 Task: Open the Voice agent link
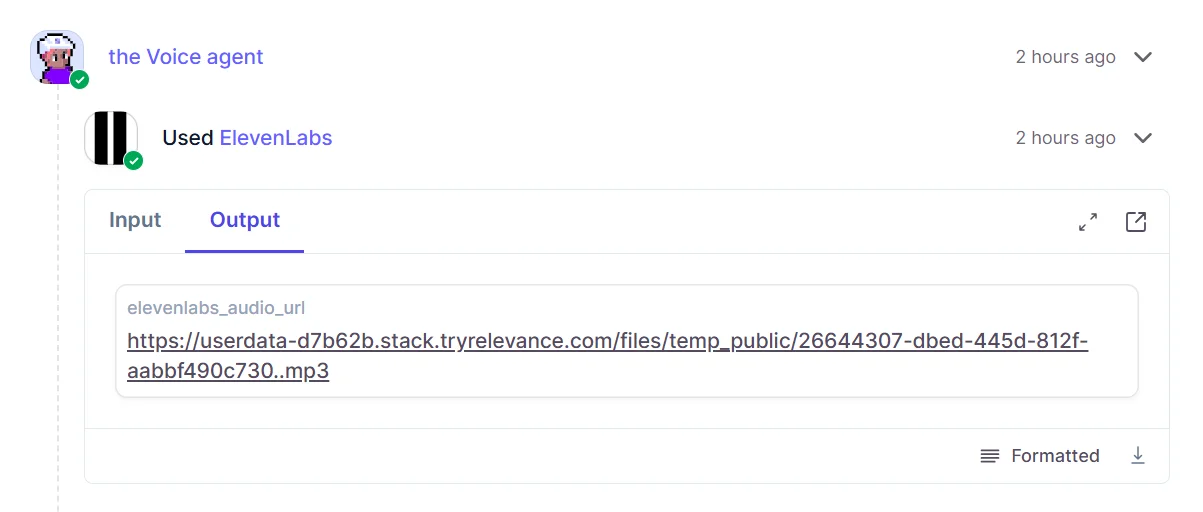186,57
